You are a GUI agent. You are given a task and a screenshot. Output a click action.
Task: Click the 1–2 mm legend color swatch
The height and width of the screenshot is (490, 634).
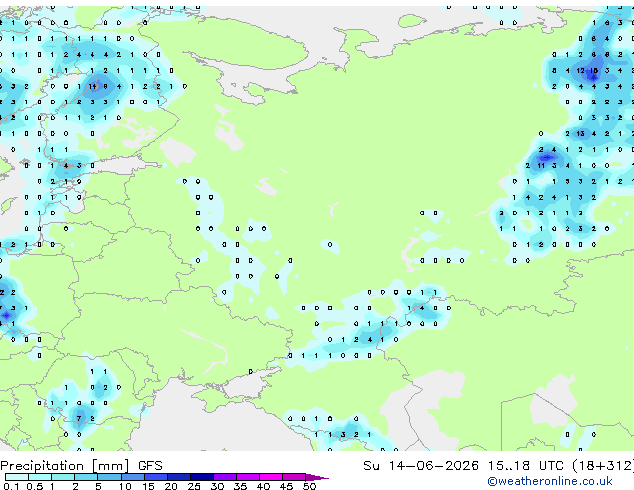pos(63,477)
